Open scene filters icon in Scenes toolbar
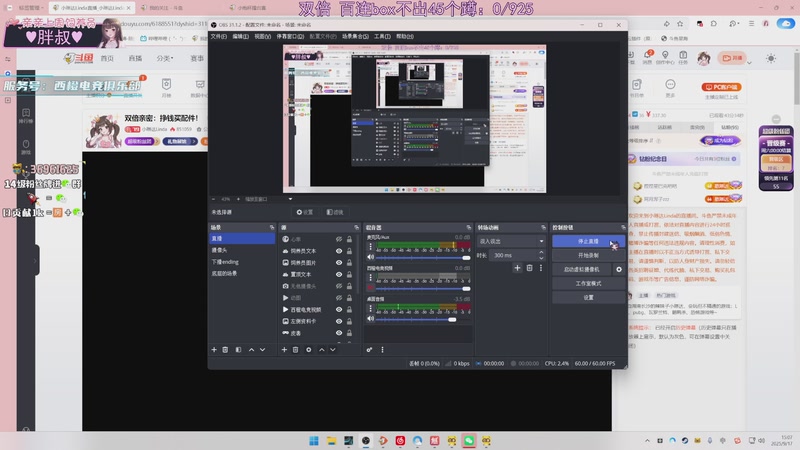The image size is (800, 450). point(238,349)
